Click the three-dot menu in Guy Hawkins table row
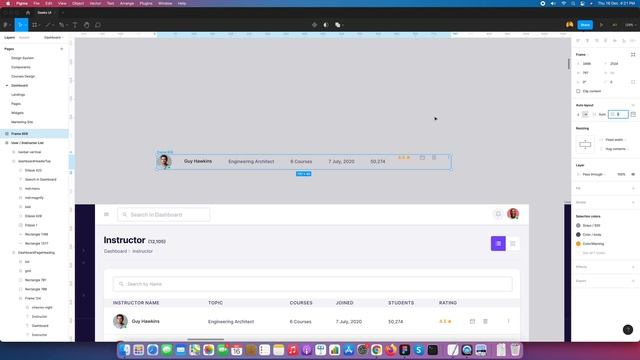Screen dimensions: 640x360 pos(508,322)
